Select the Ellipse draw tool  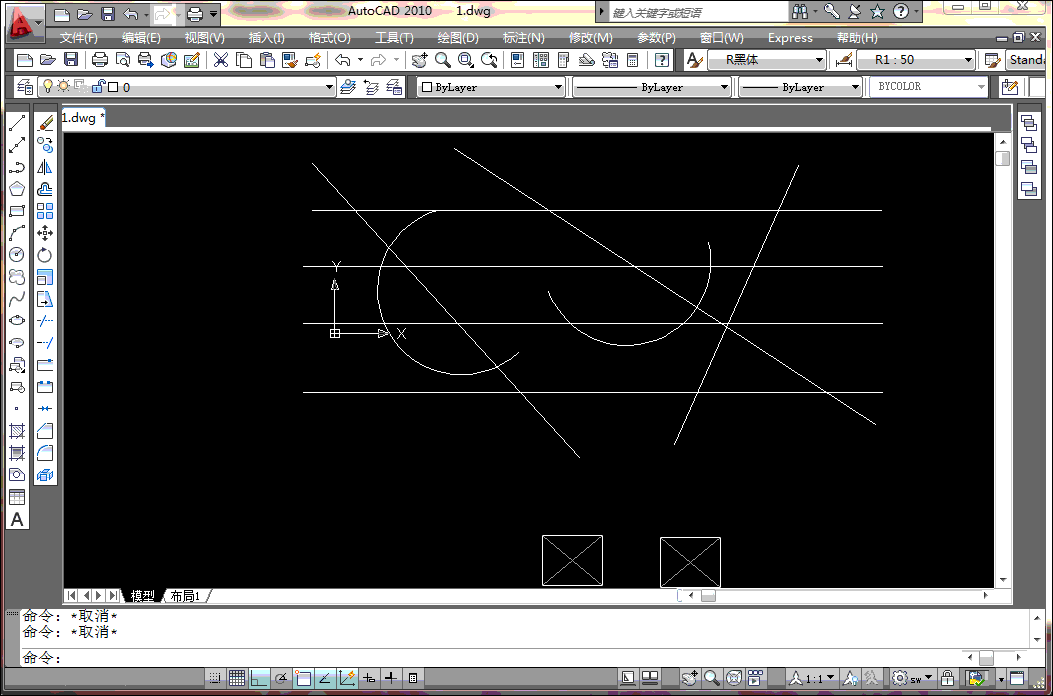(17, 320)
